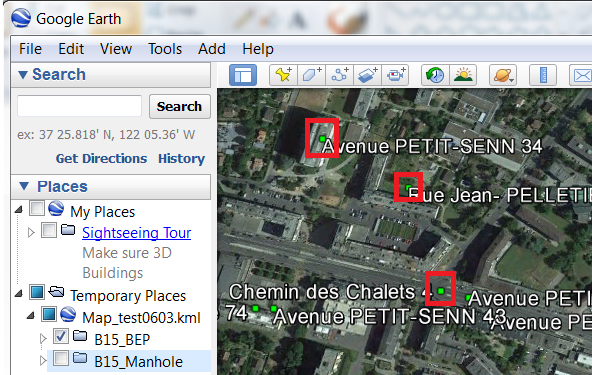The height and width of the screenshot is (375, 592).
Task: Add a placemark with the pushpin icon
Action: tap(284, 75)
